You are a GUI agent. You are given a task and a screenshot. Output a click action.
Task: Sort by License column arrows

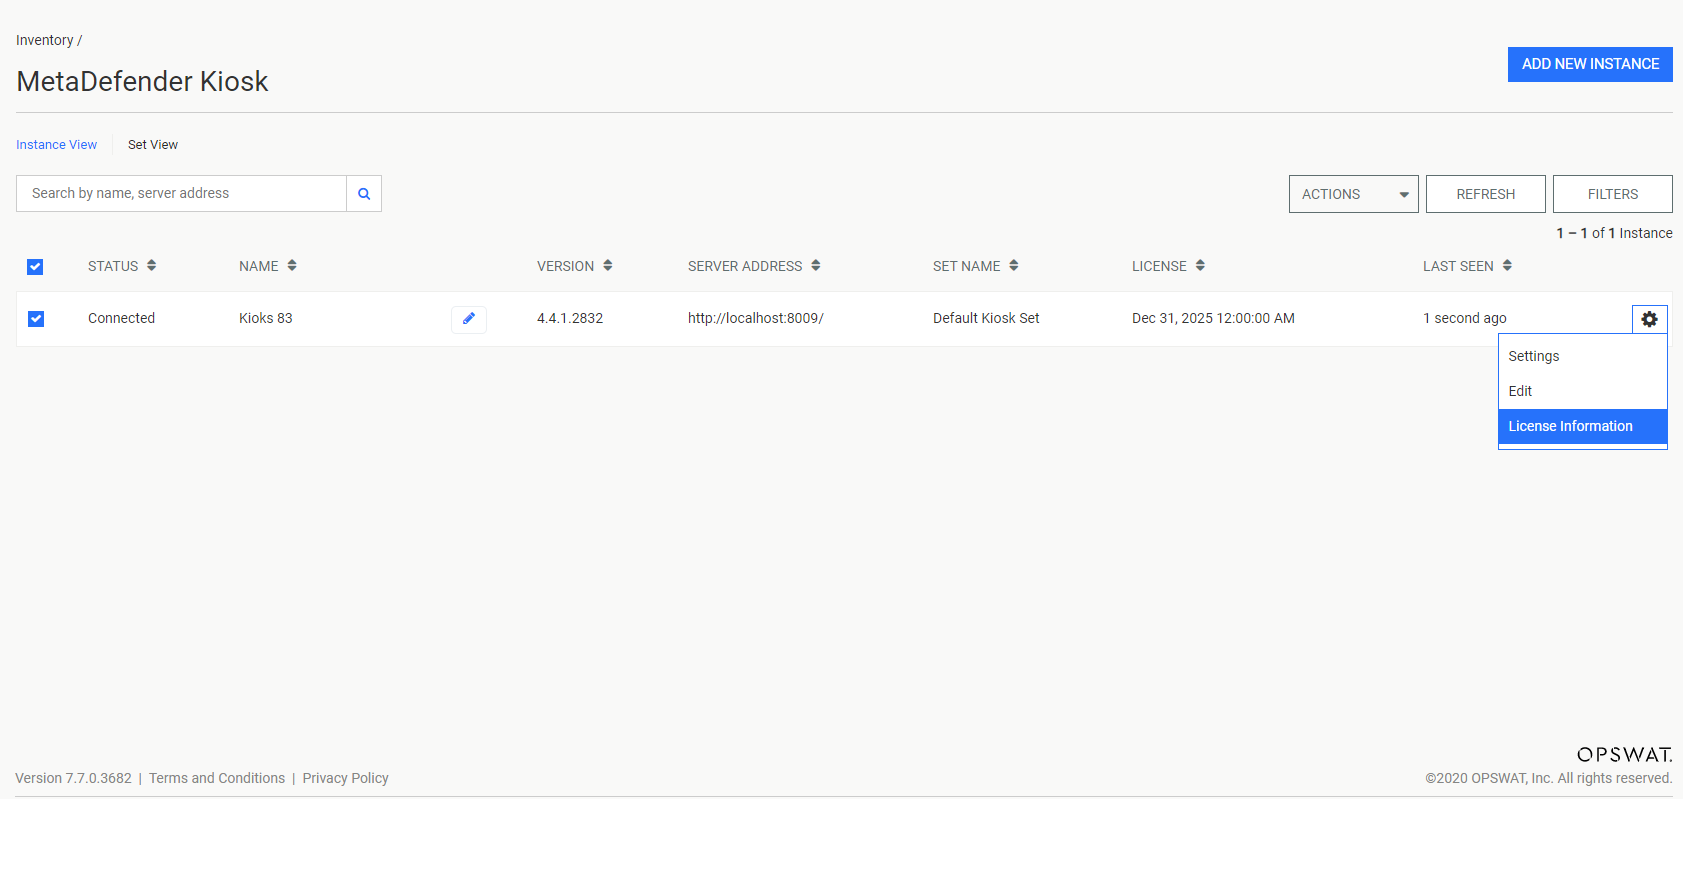tap(1200, 266)
